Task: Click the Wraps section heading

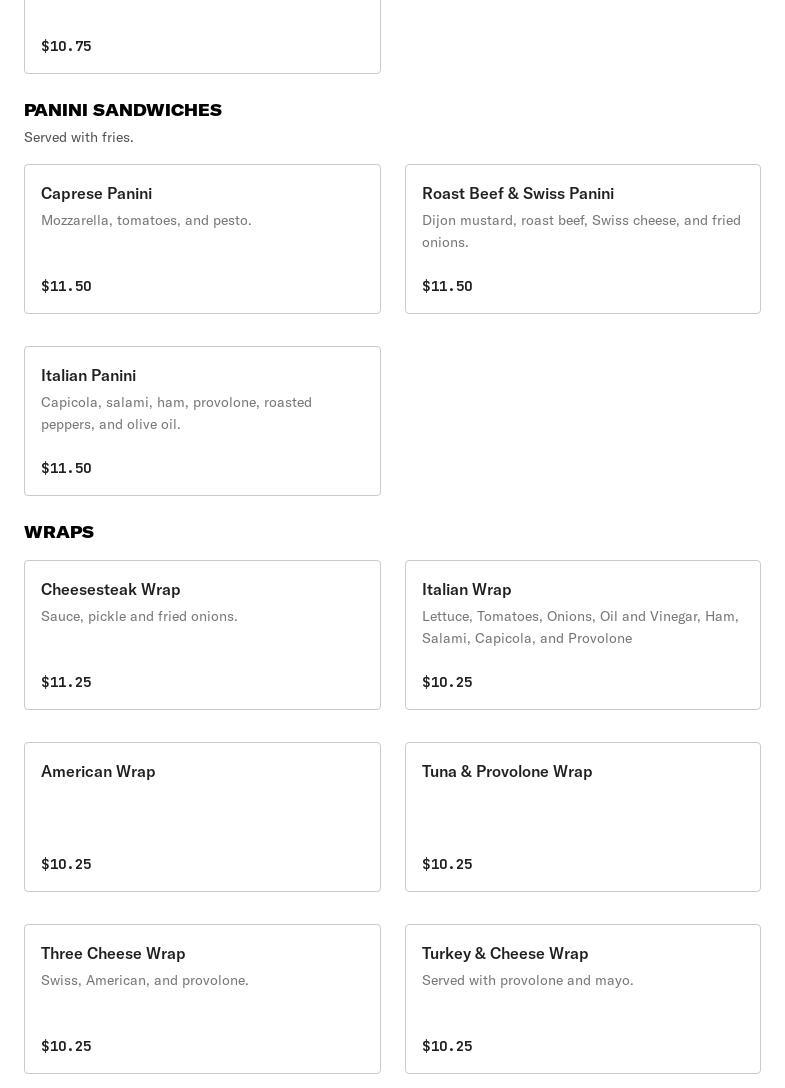Action: pyautogui.click(x=59, y=532)
